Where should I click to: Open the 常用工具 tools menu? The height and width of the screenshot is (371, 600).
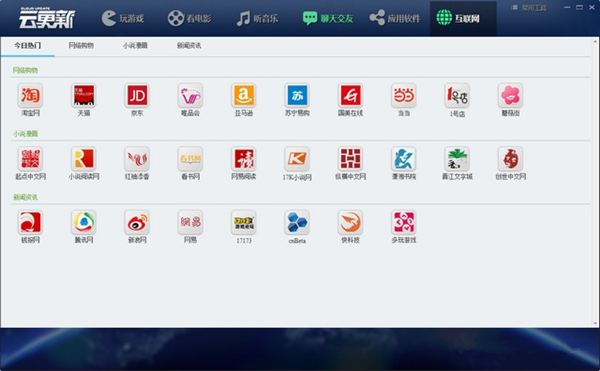point(530,8)
